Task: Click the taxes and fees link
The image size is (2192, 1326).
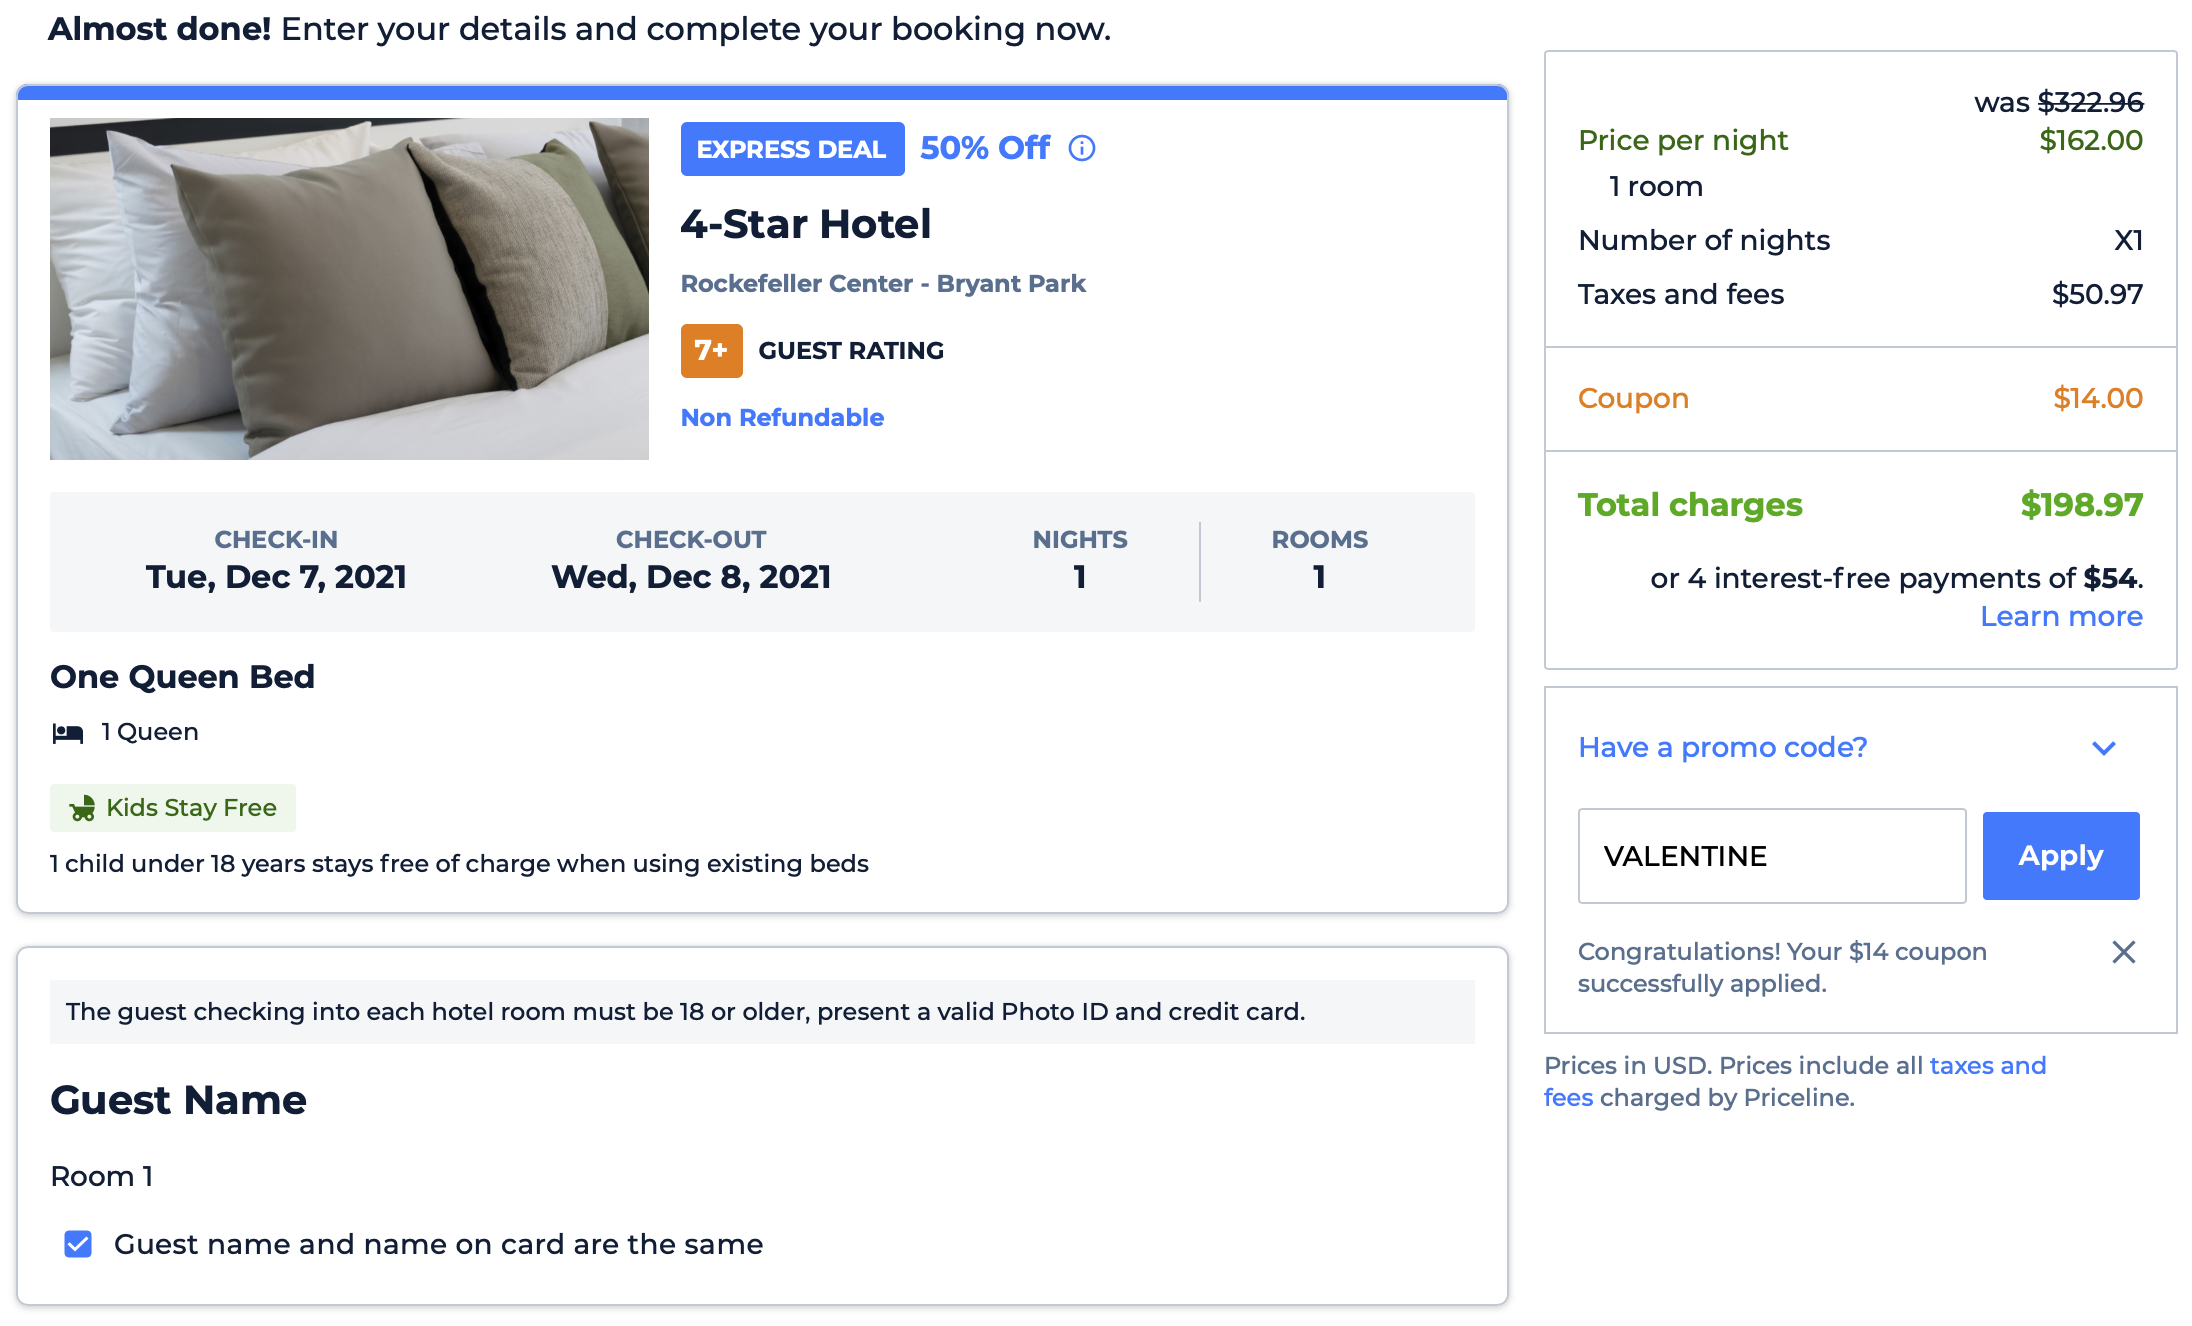Action: (1986, 1065)
